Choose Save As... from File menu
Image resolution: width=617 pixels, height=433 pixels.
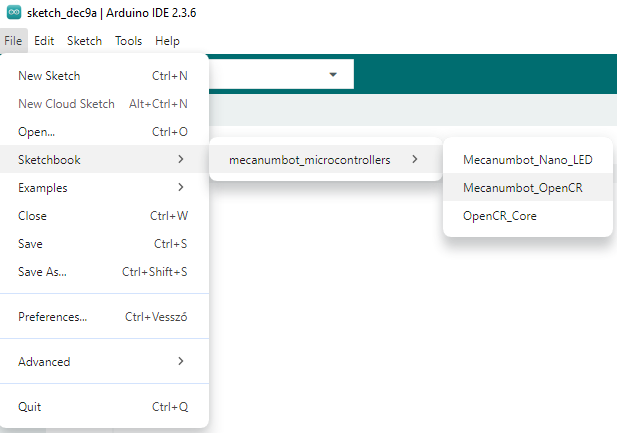(104, 272)
